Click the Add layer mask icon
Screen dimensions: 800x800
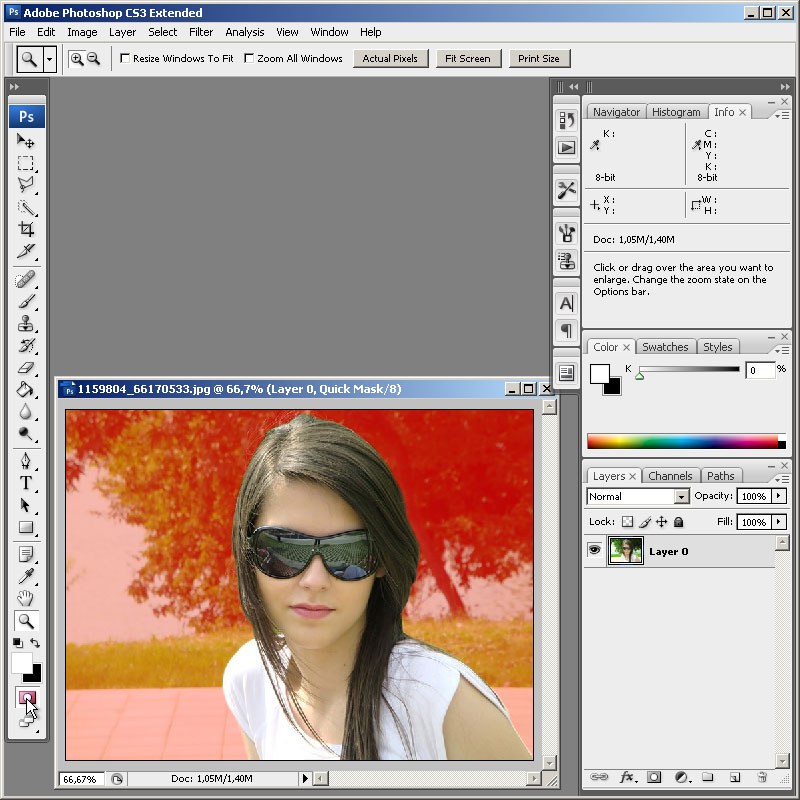point(654,777)
